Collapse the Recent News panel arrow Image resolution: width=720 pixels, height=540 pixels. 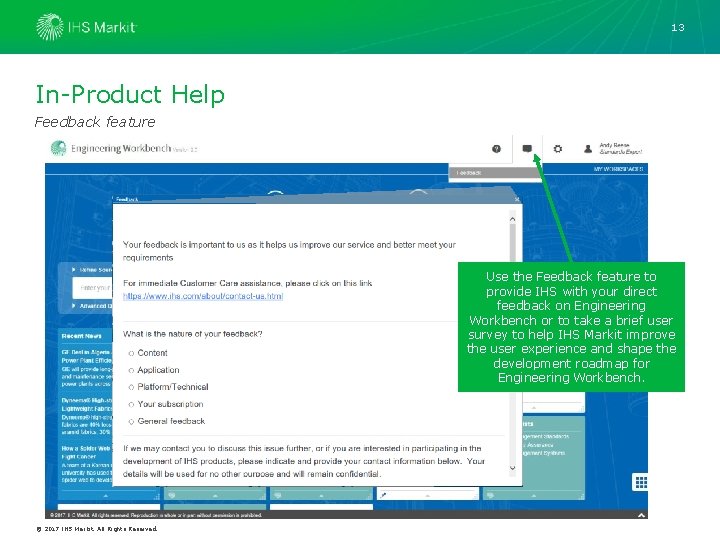106,495
